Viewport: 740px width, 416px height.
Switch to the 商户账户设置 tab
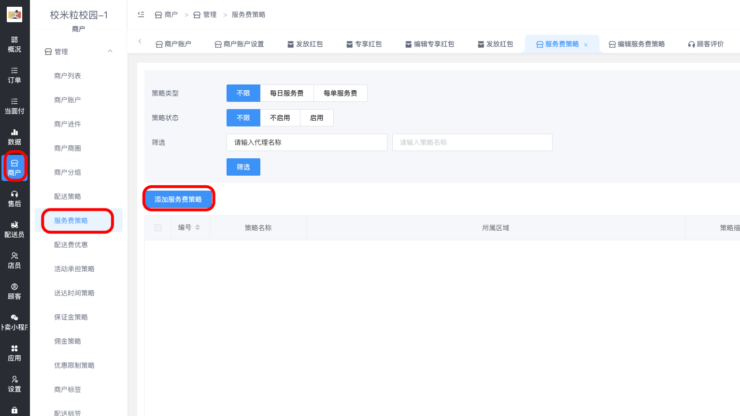pos(239,45)
